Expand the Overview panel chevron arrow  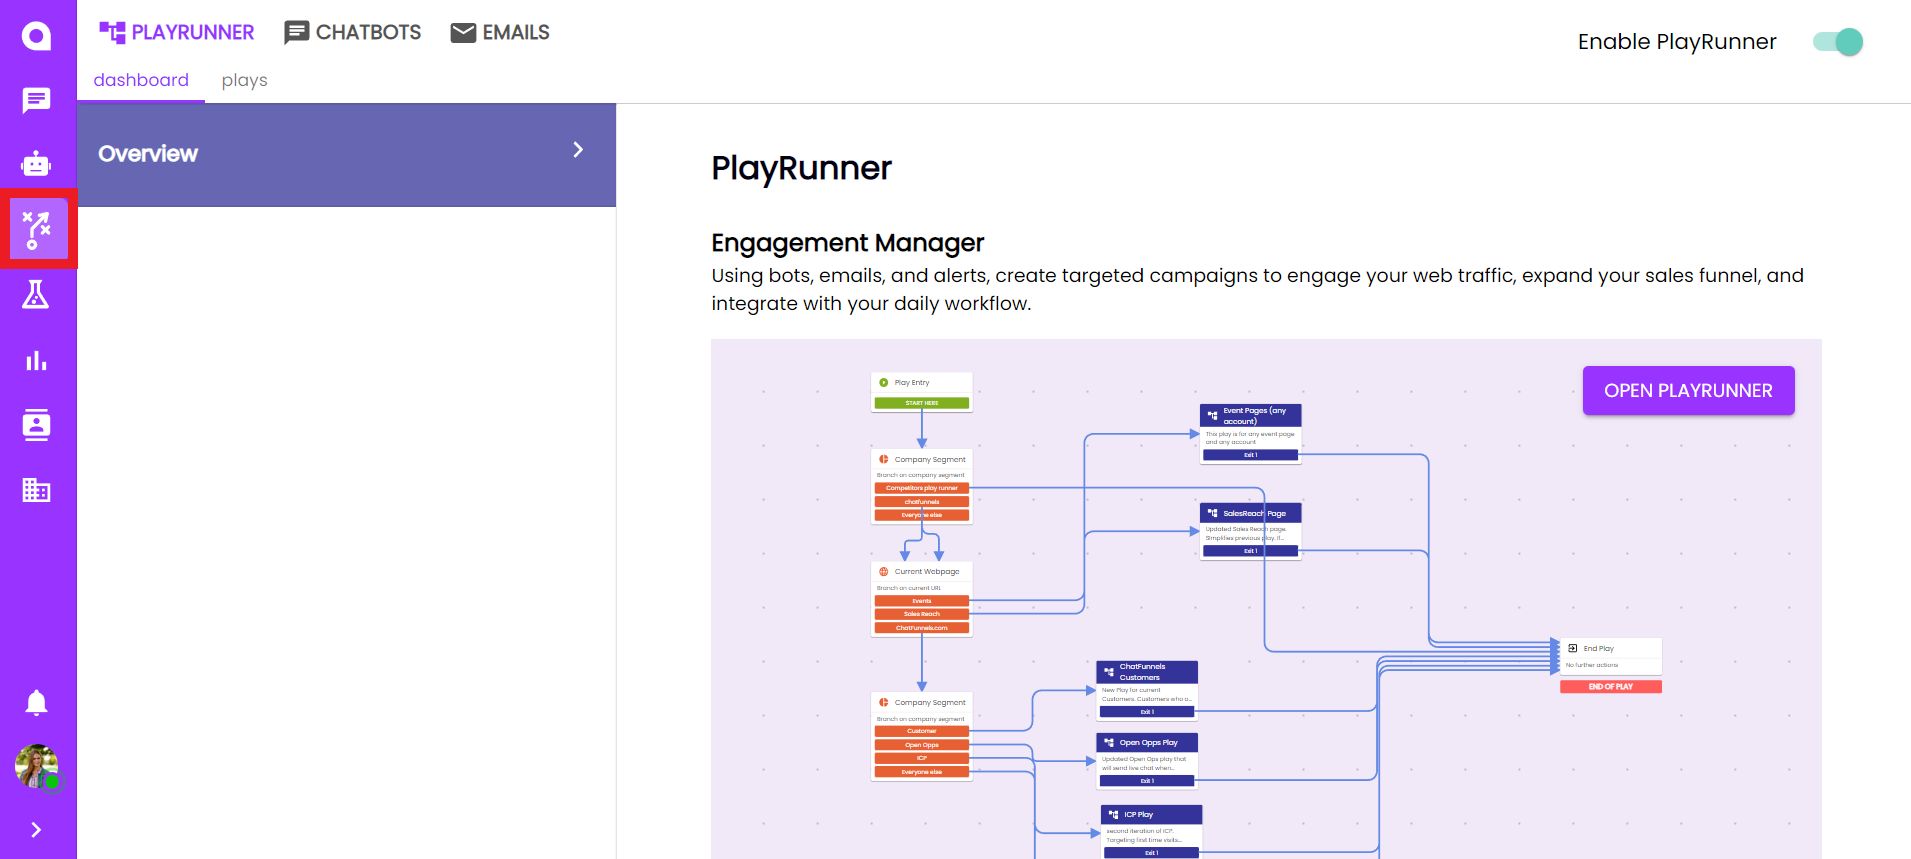[x=578, y=150]
